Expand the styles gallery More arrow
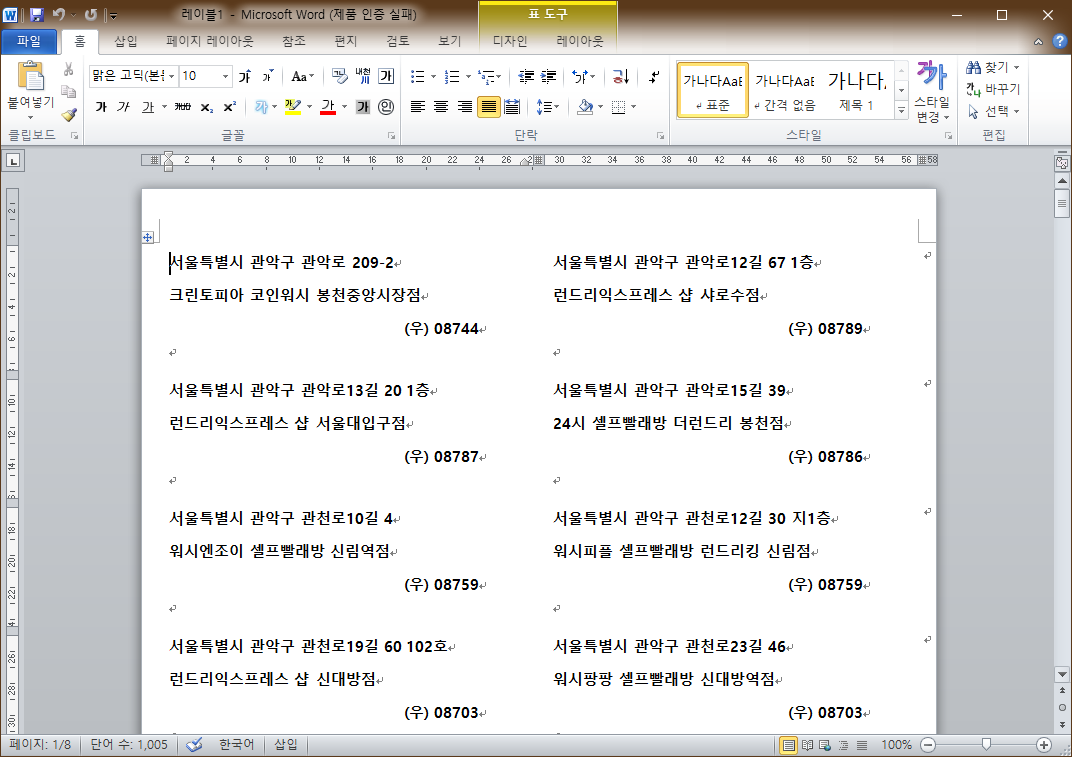Viewport: 1072px width, 757px height. pos(901,109)
